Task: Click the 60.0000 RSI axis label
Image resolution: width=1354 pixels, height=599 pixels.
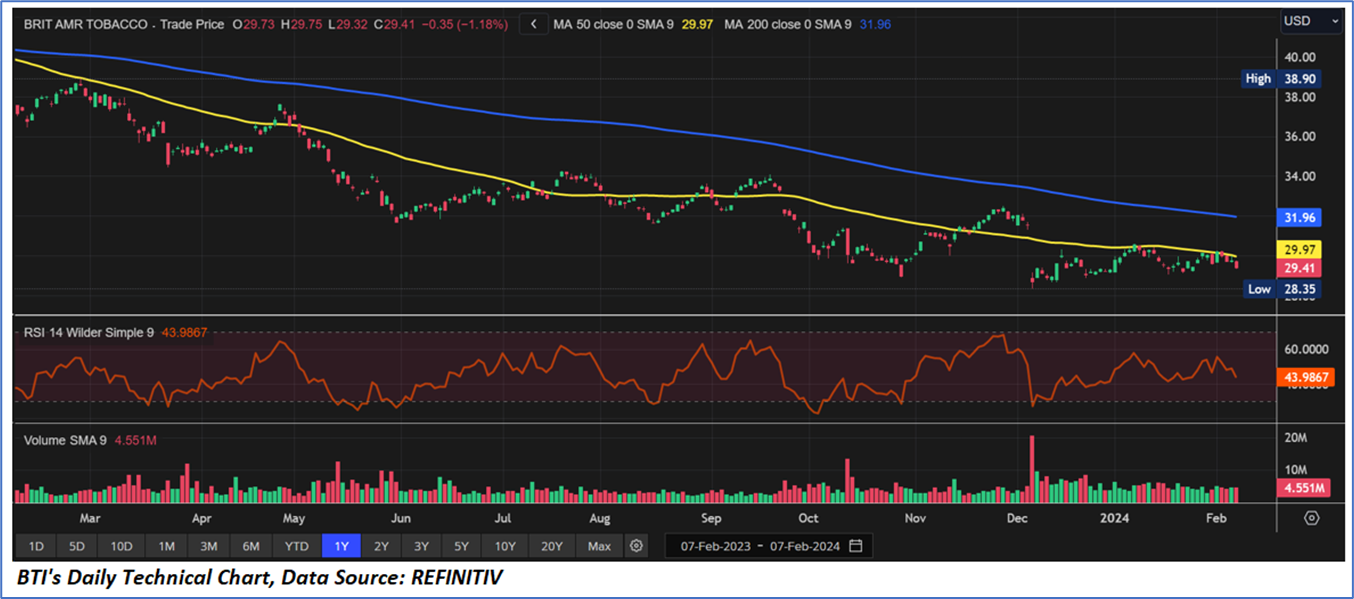Action: pos(1307,349)
